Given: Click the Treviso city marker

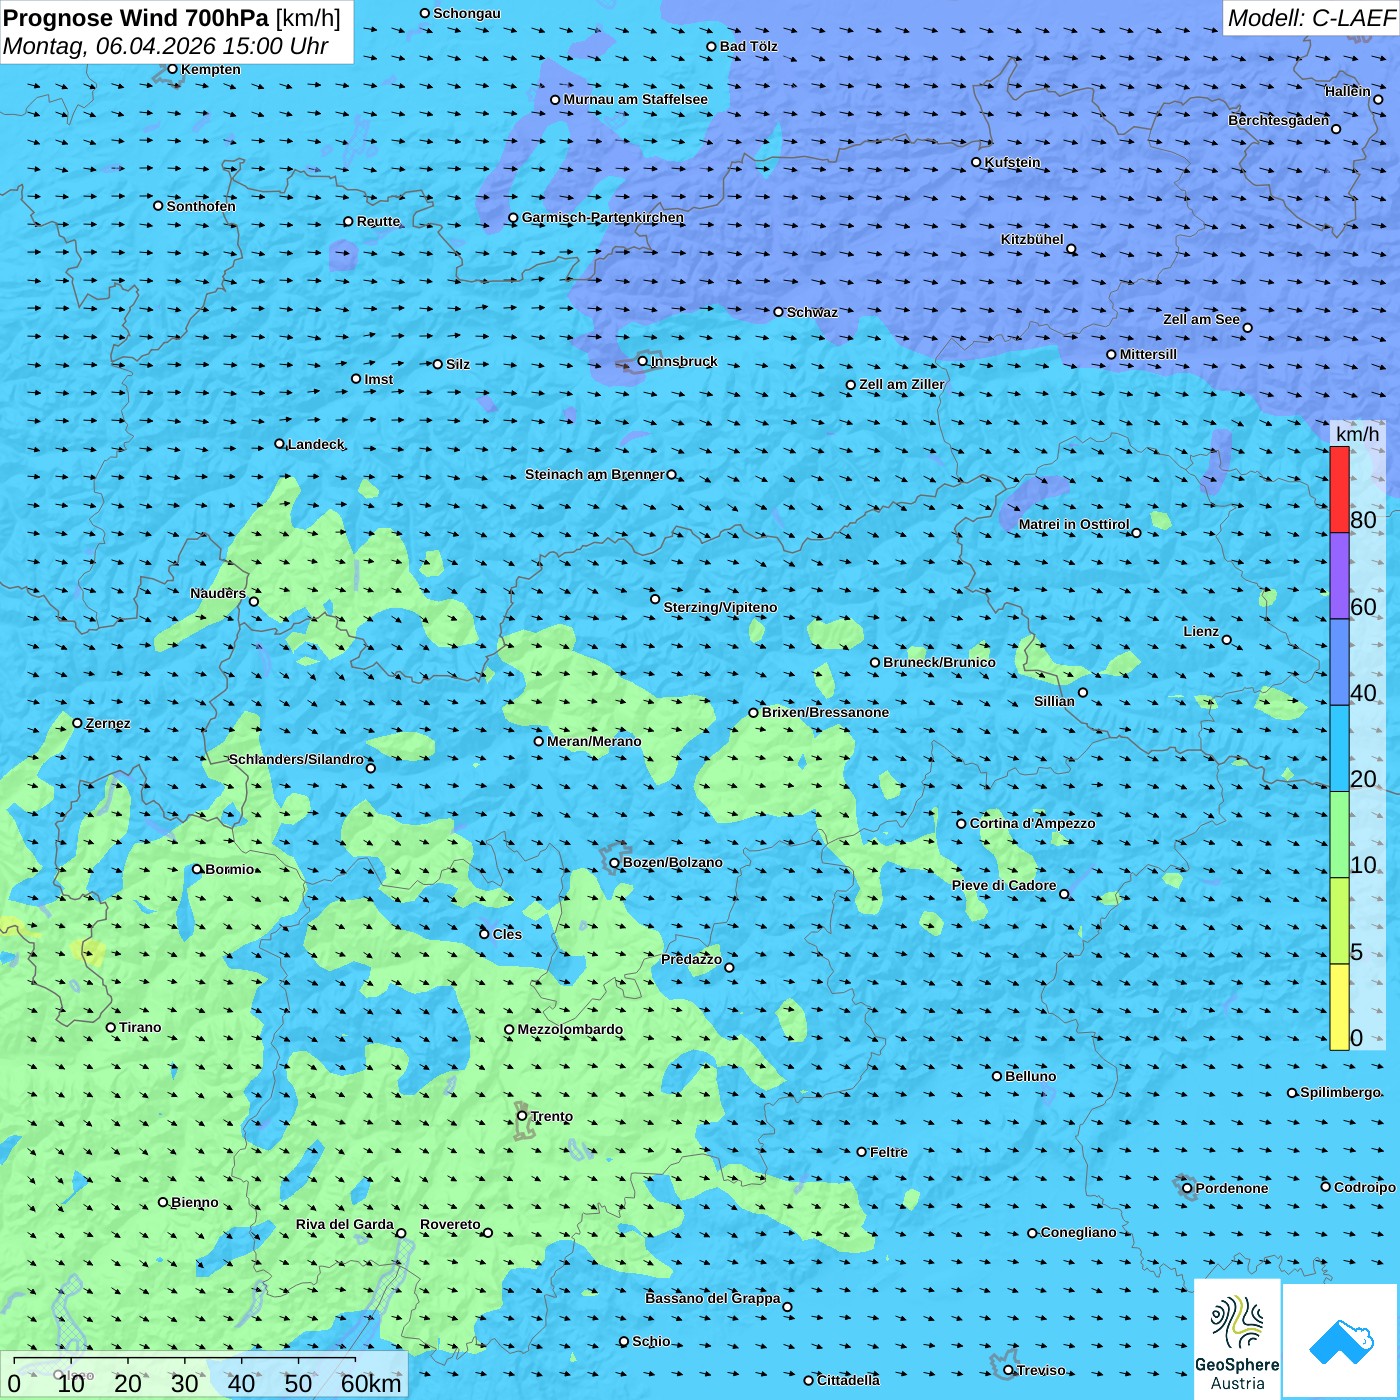Looking at the screenshot, I should click(1009, 1370).
